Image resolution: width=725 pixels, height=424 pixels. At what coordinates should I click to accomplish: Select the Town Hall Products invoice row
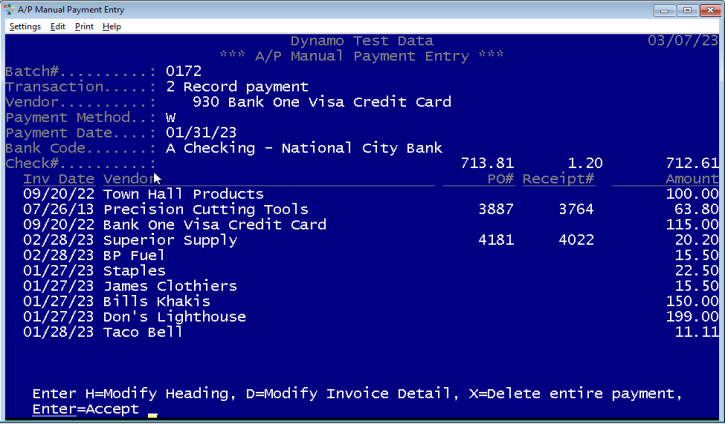click(x=371, y=194)
